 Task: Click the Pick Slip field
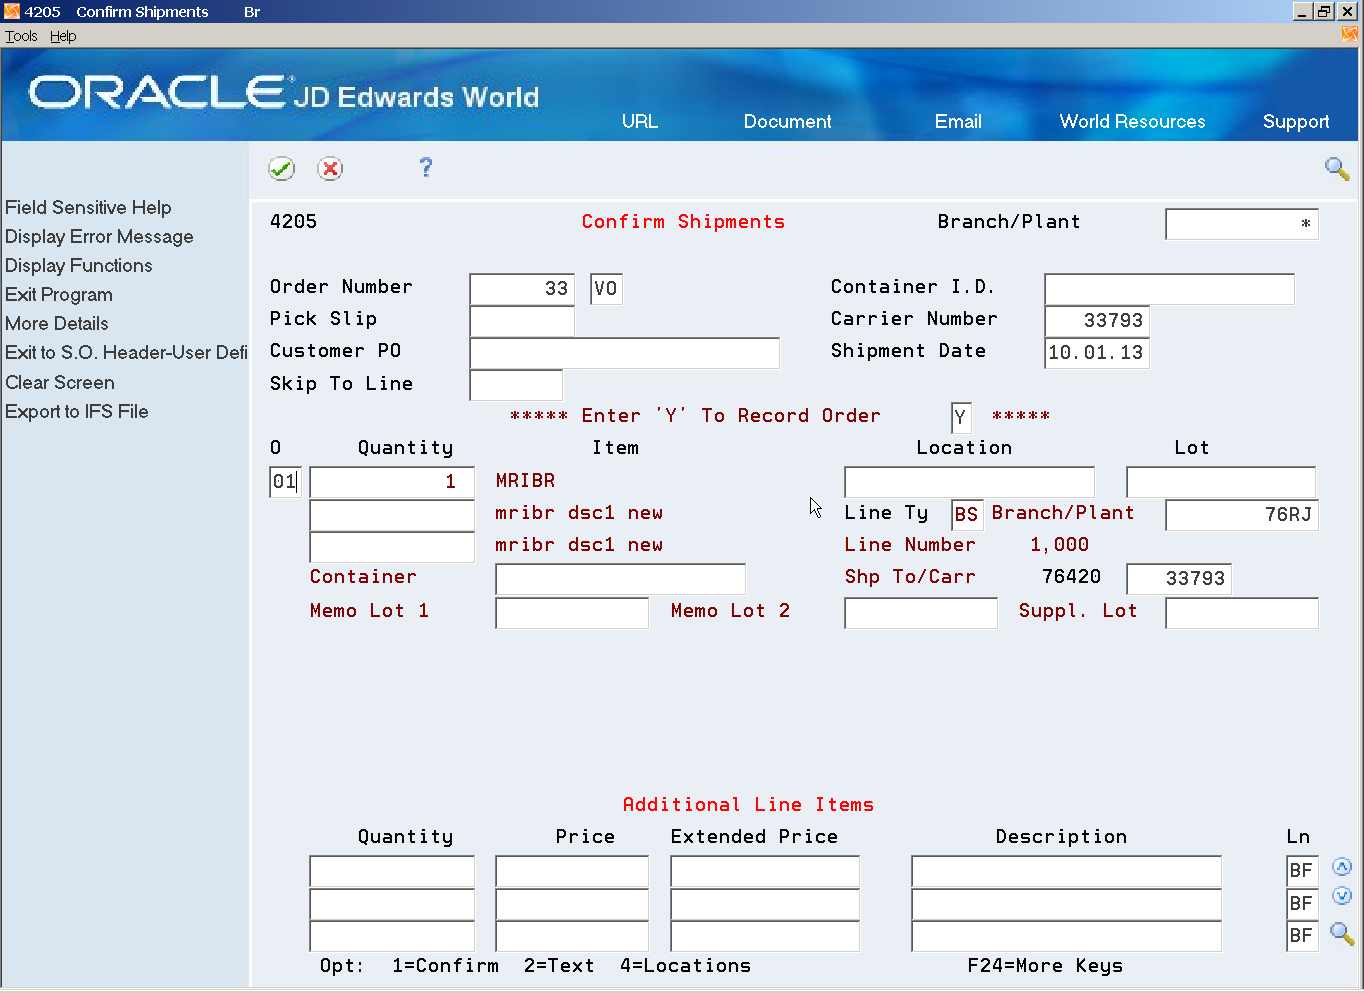pyautogui.click(x=522, y=321)
